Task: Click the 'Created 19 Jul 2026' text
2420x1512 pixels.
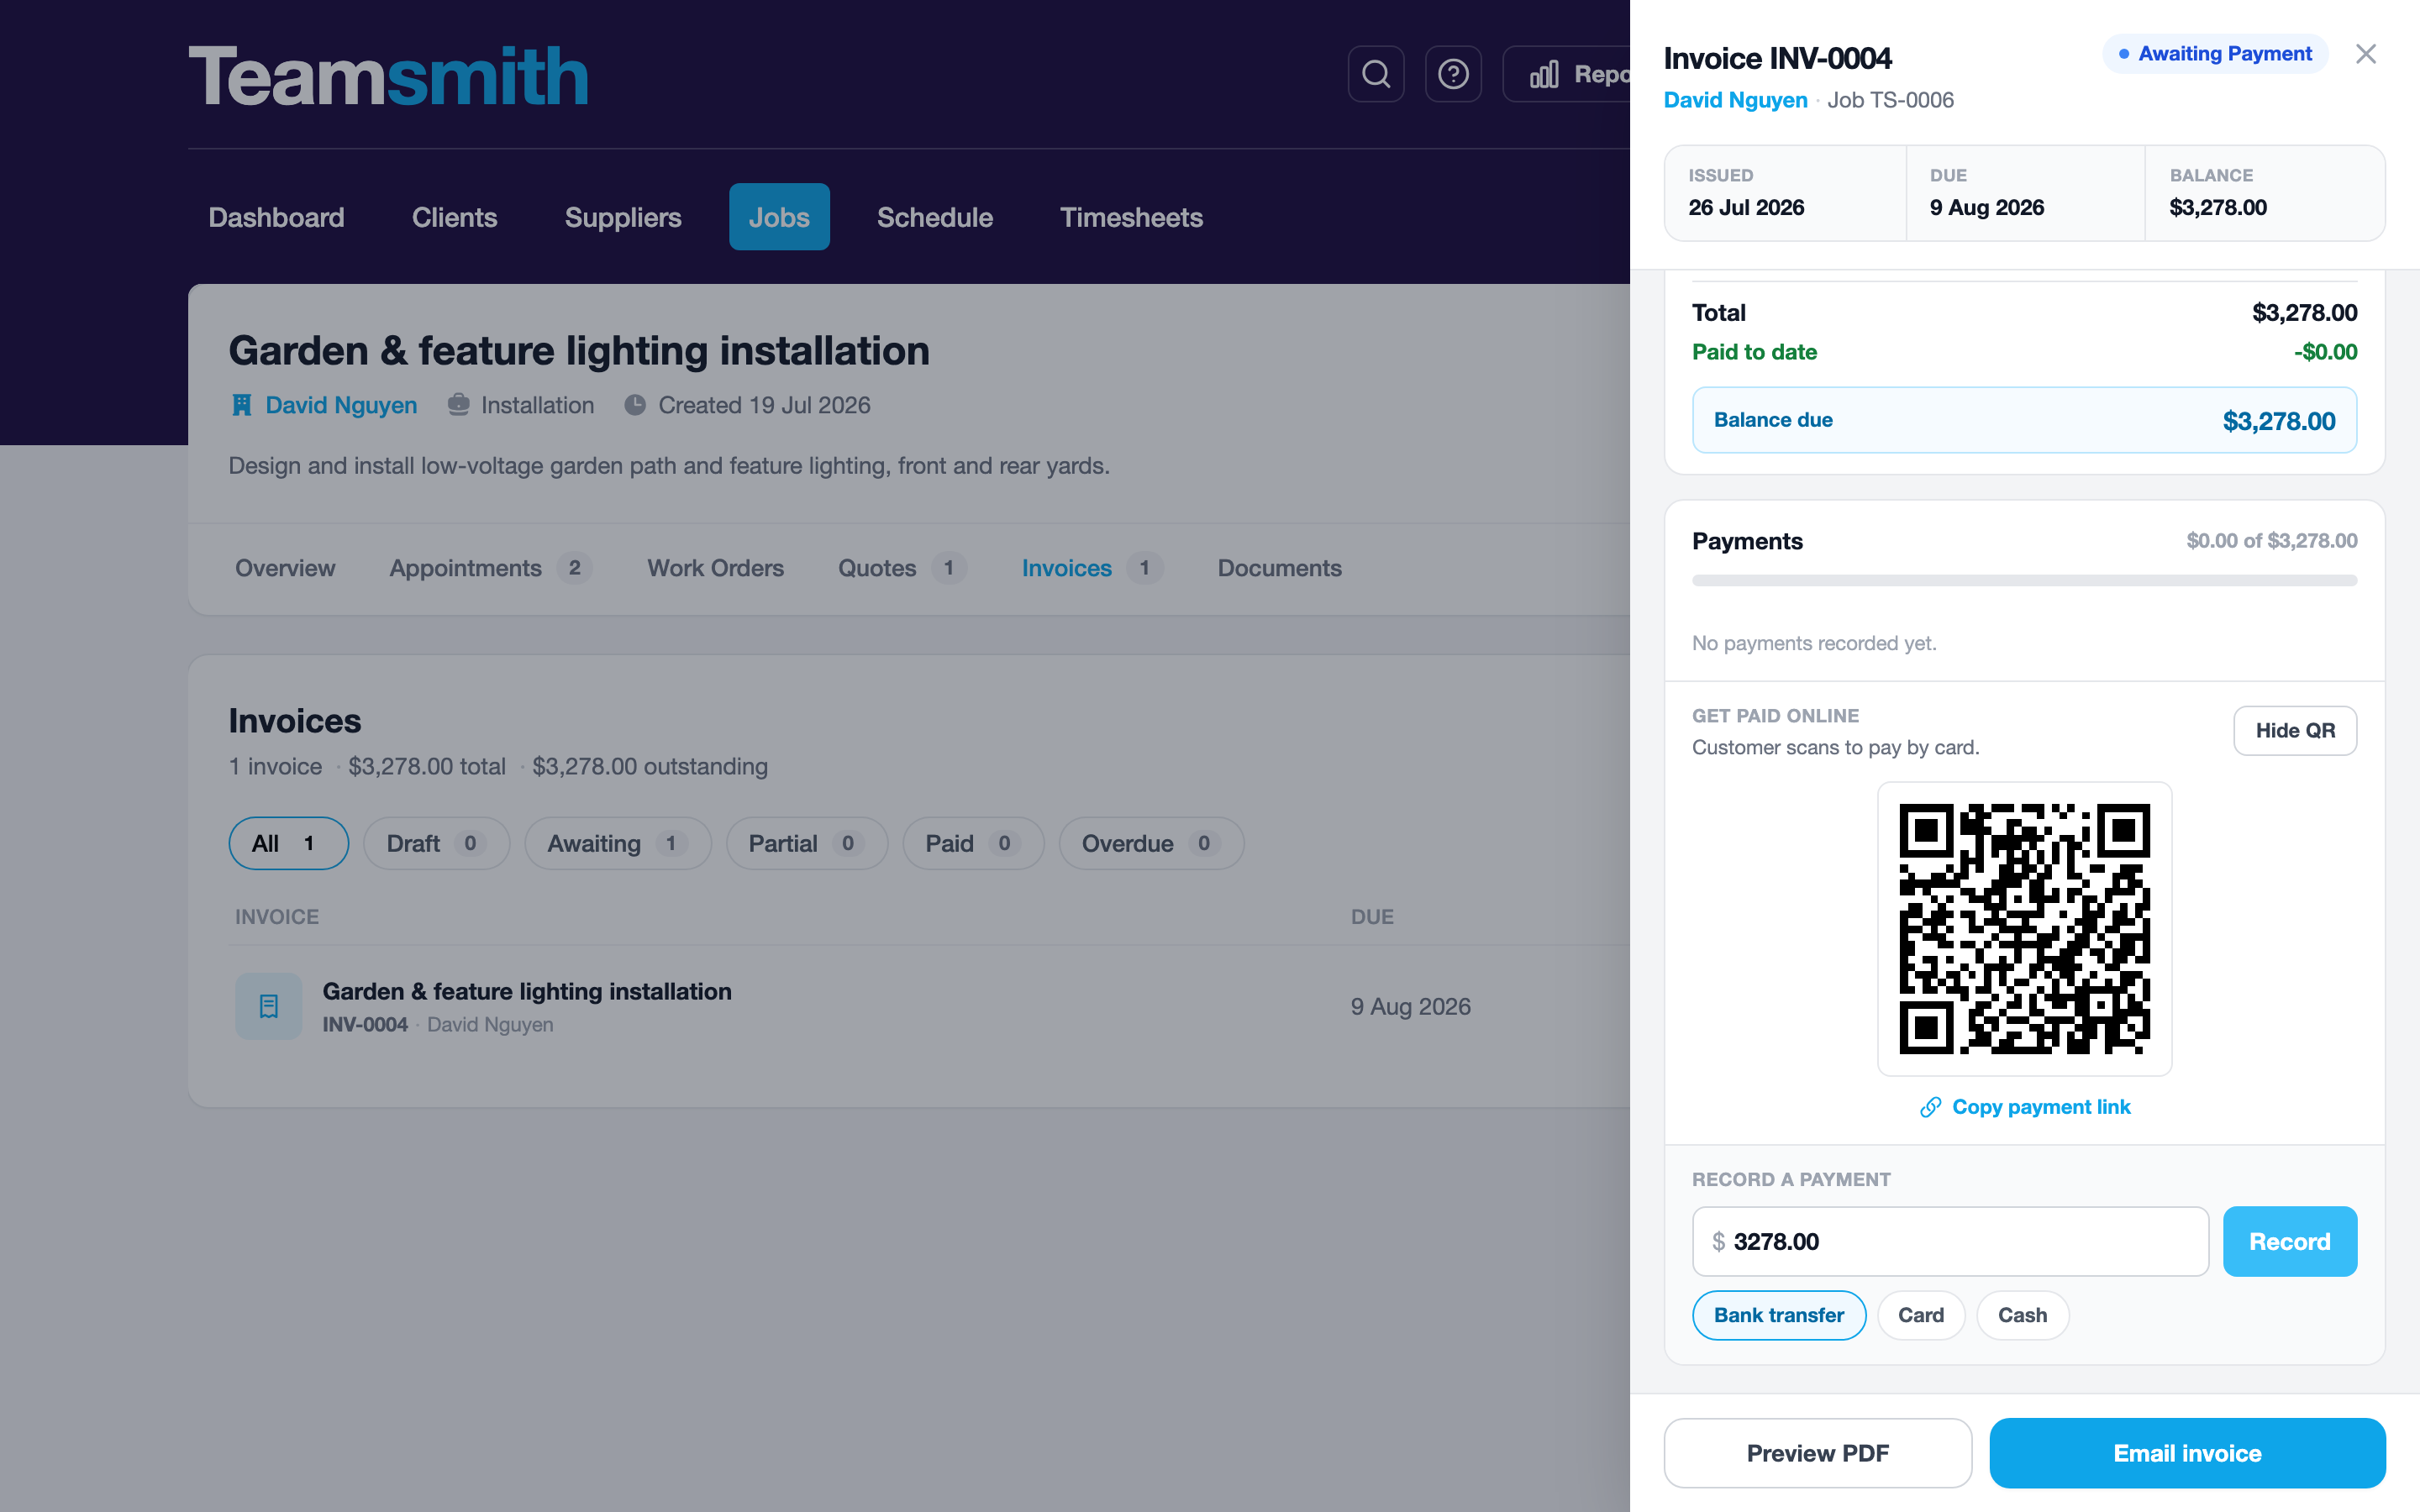Action: point(764,405)
